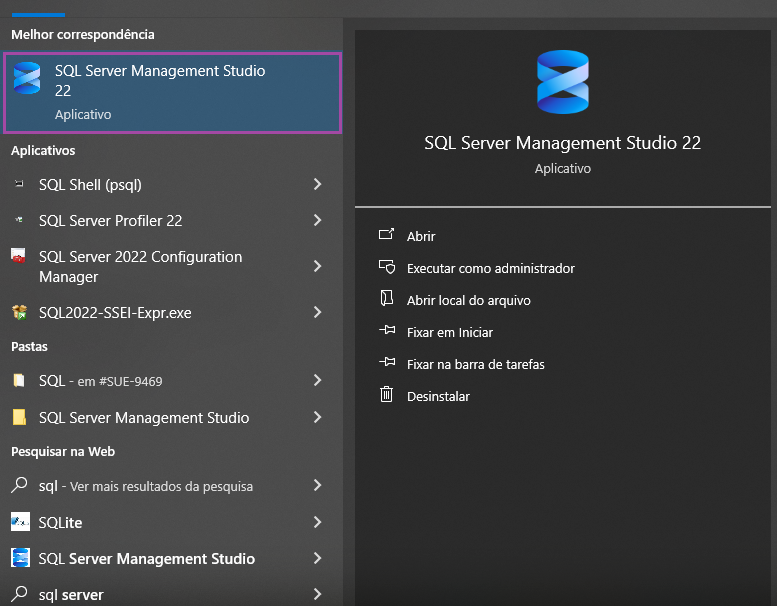Choose Abrir local do arquivo
The height and width of the screenshot is (606, 777).
tap(468, 300)
